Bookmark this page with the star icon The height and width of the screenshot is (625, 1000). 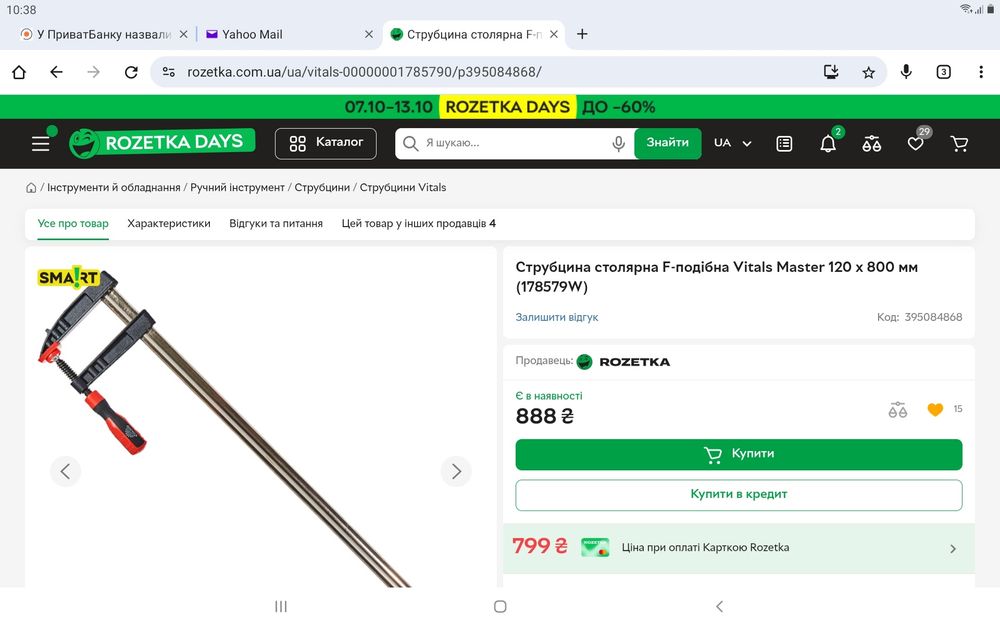[868, 72]
